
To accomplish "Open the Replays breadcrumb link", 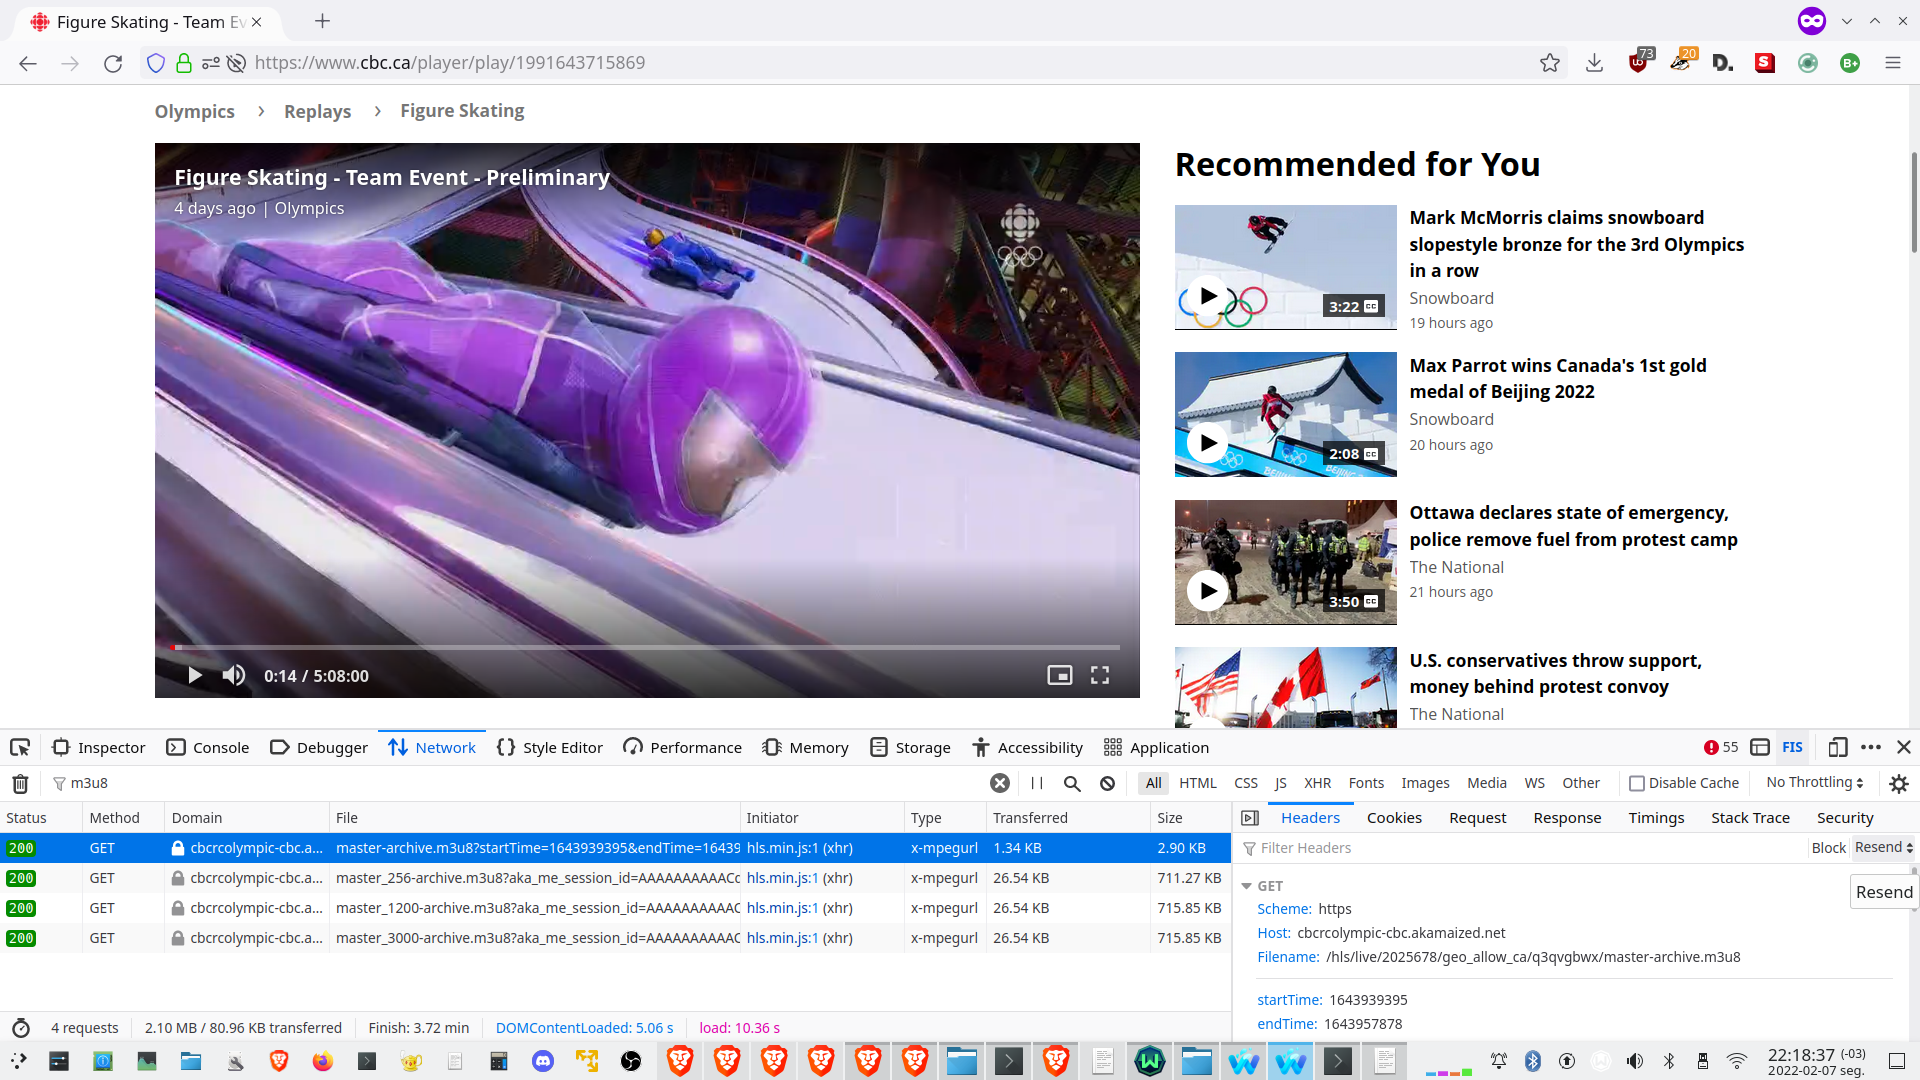I will [x=317, y=111].
